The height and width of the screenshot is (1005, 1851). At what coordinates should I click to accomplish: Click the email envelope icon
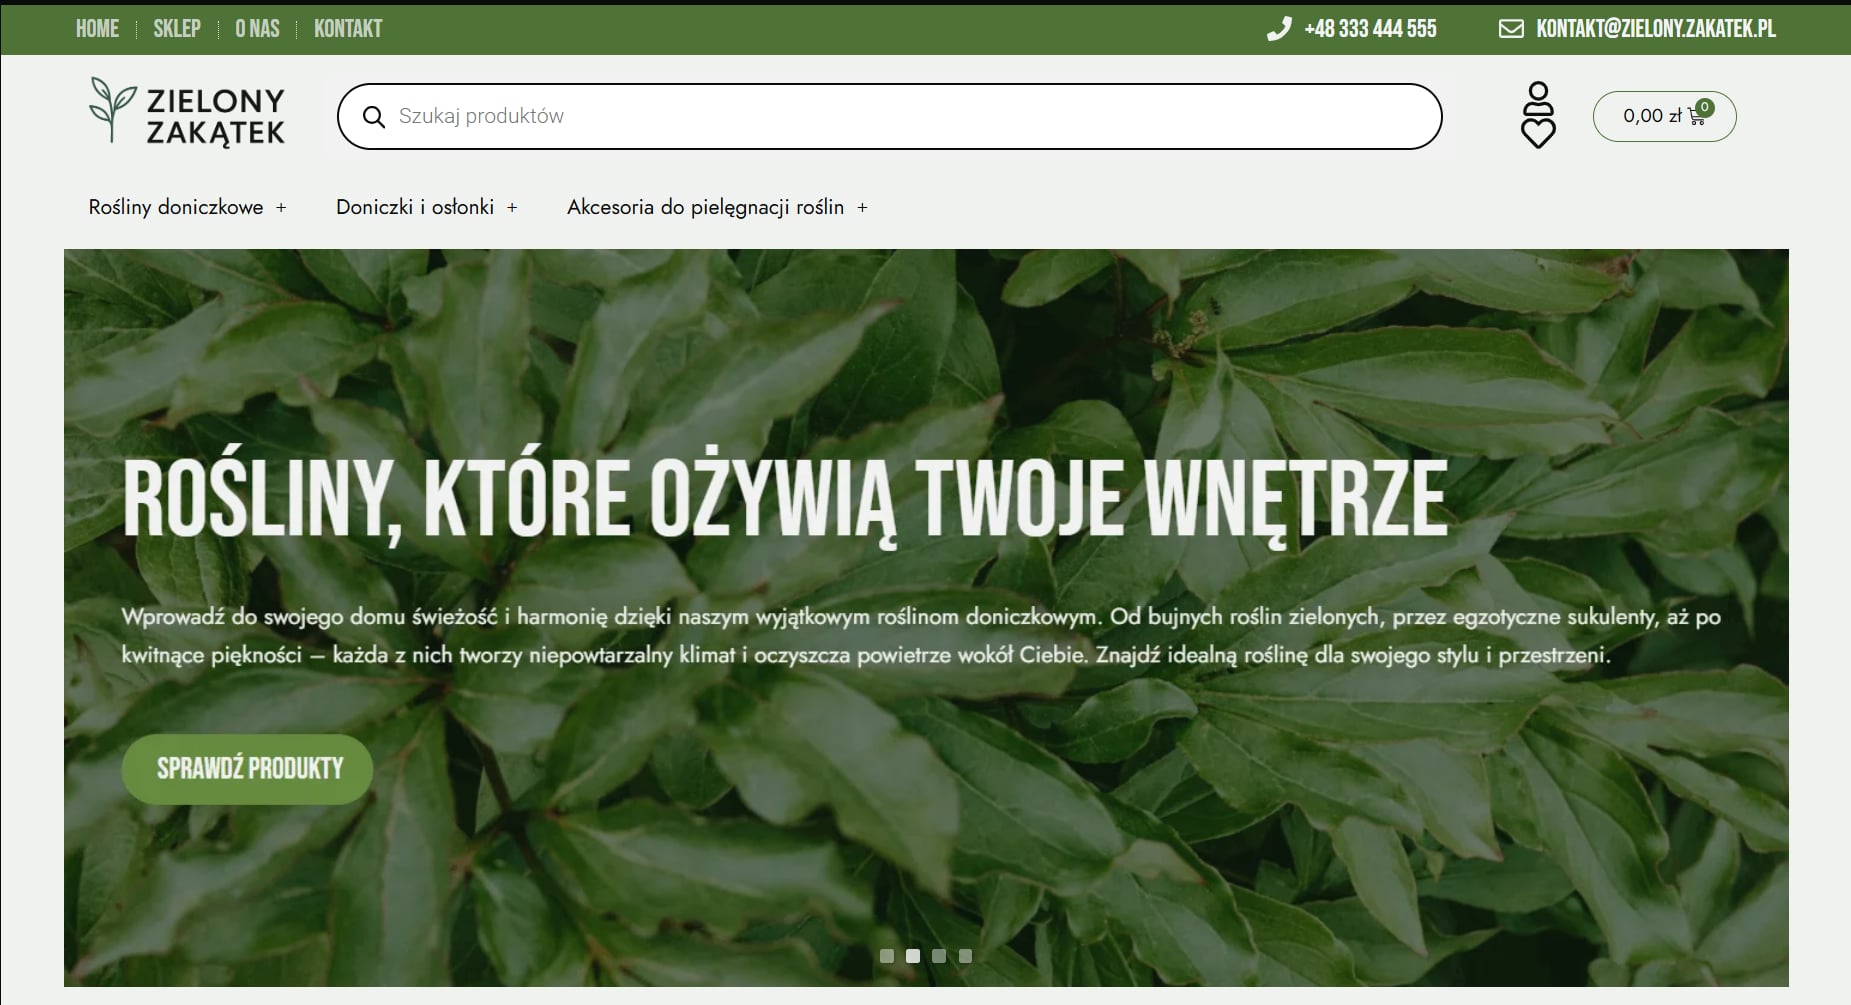tap(1511, 29)
